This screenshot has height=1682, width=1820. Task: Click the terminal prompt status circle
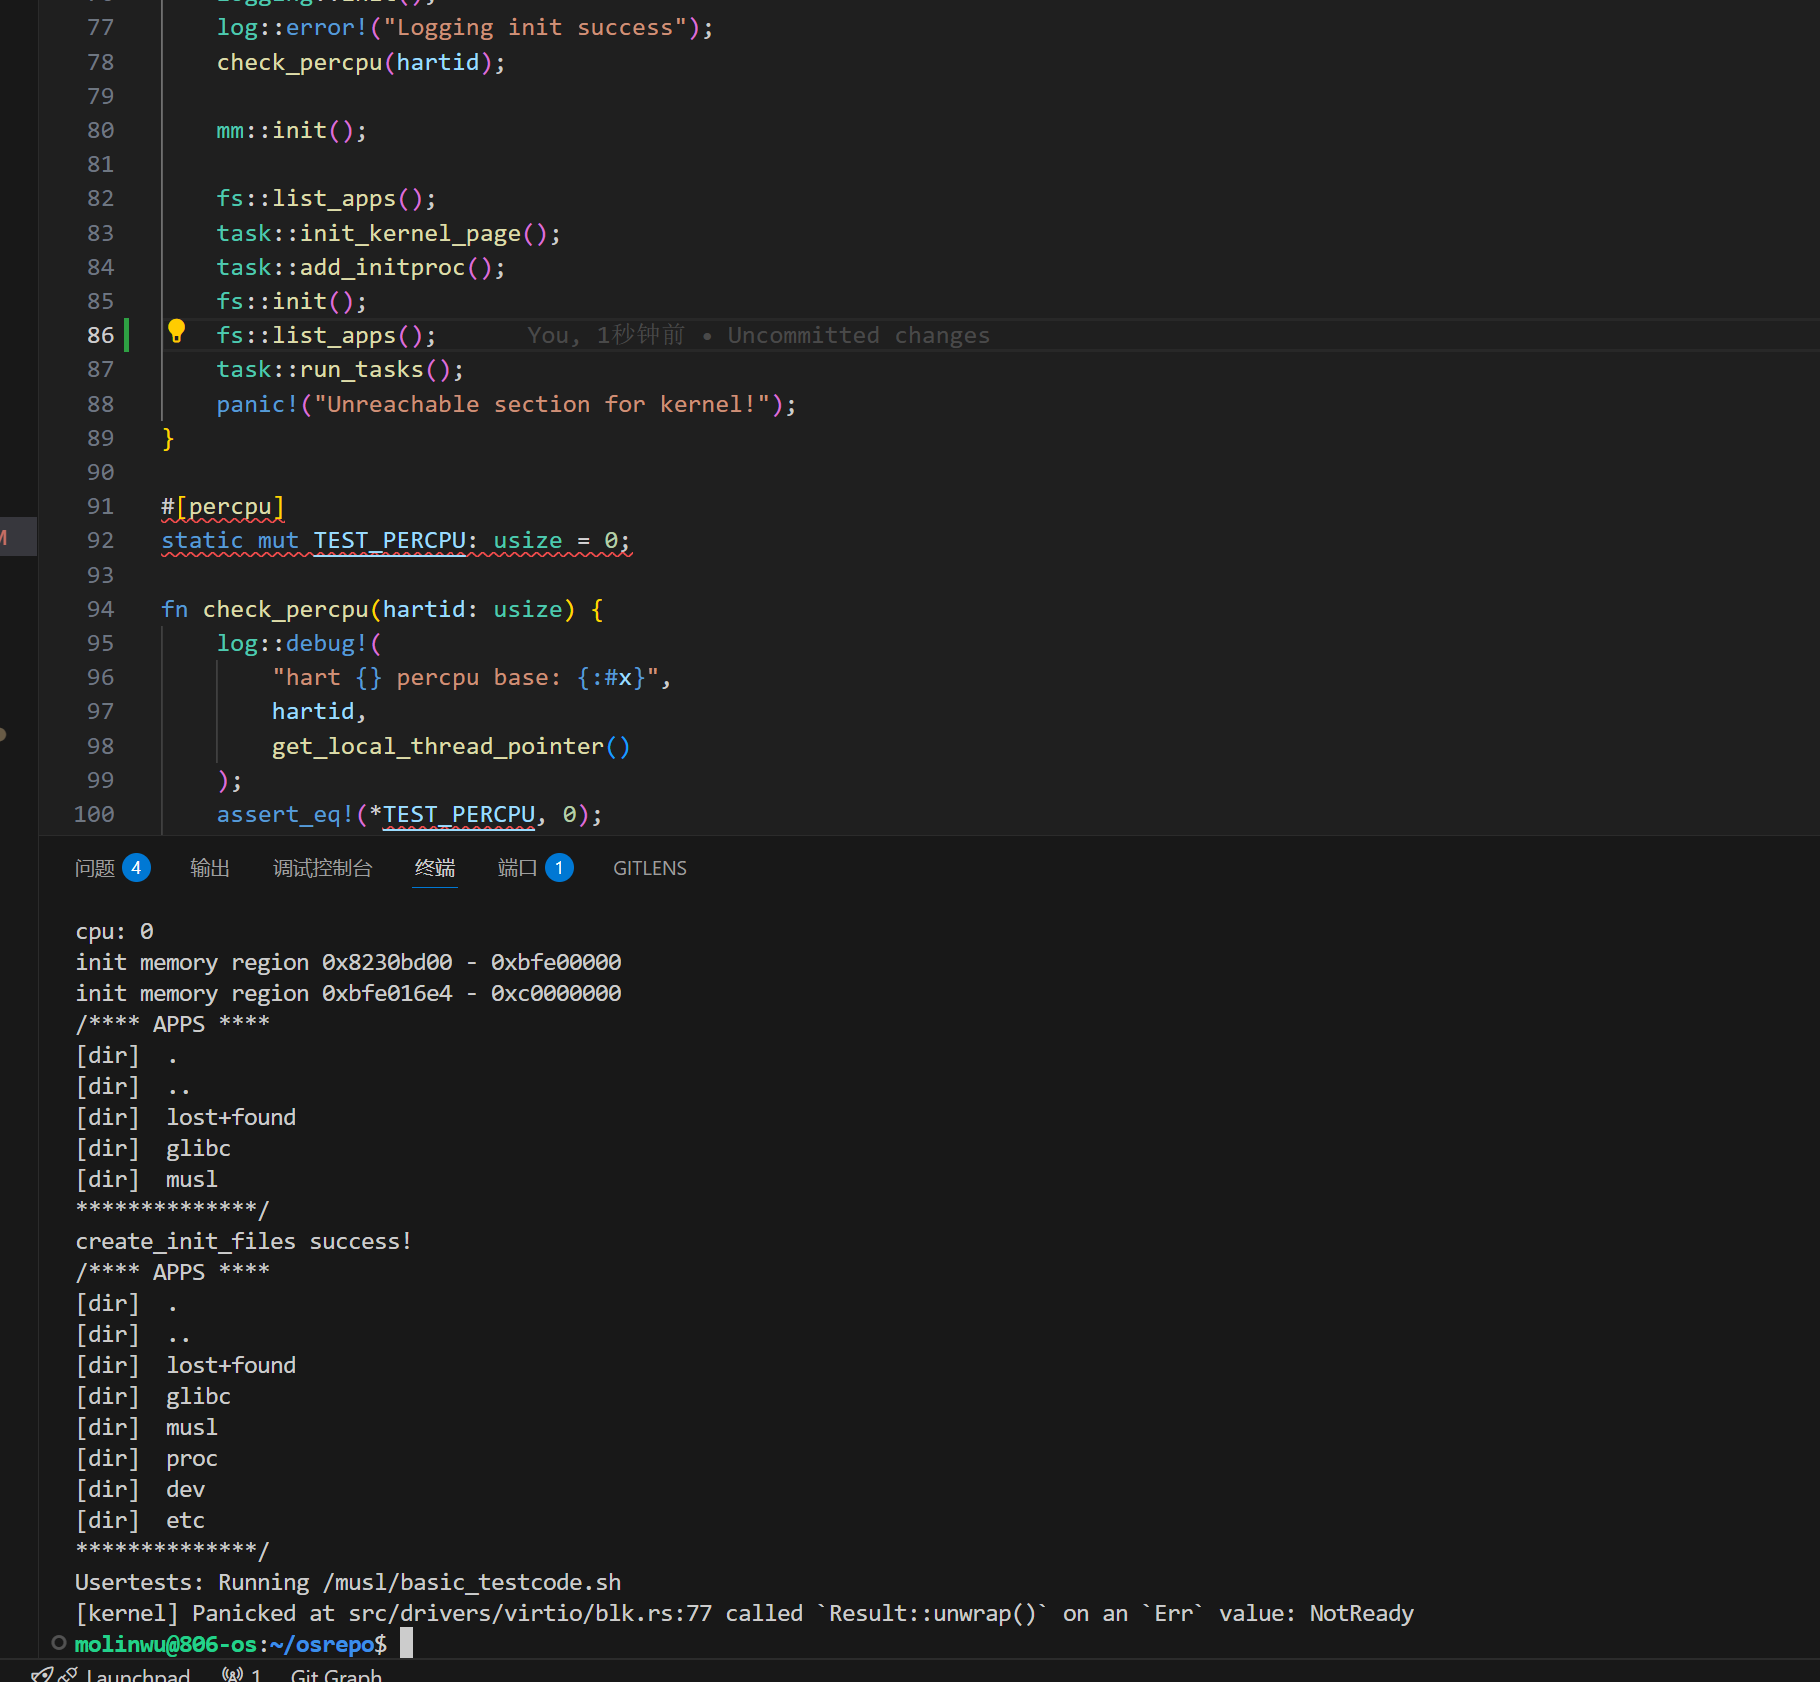(59, 1642)
